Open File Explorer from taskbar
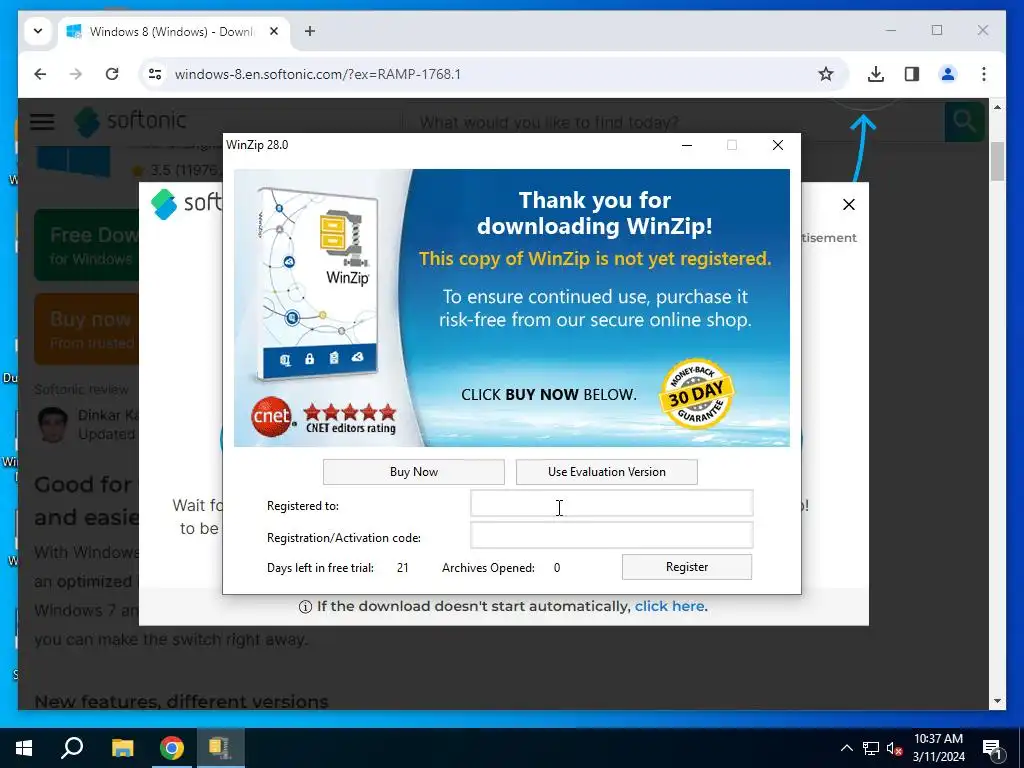The width and height of the screenshot is (1024, 768). [x=122, y=748]
